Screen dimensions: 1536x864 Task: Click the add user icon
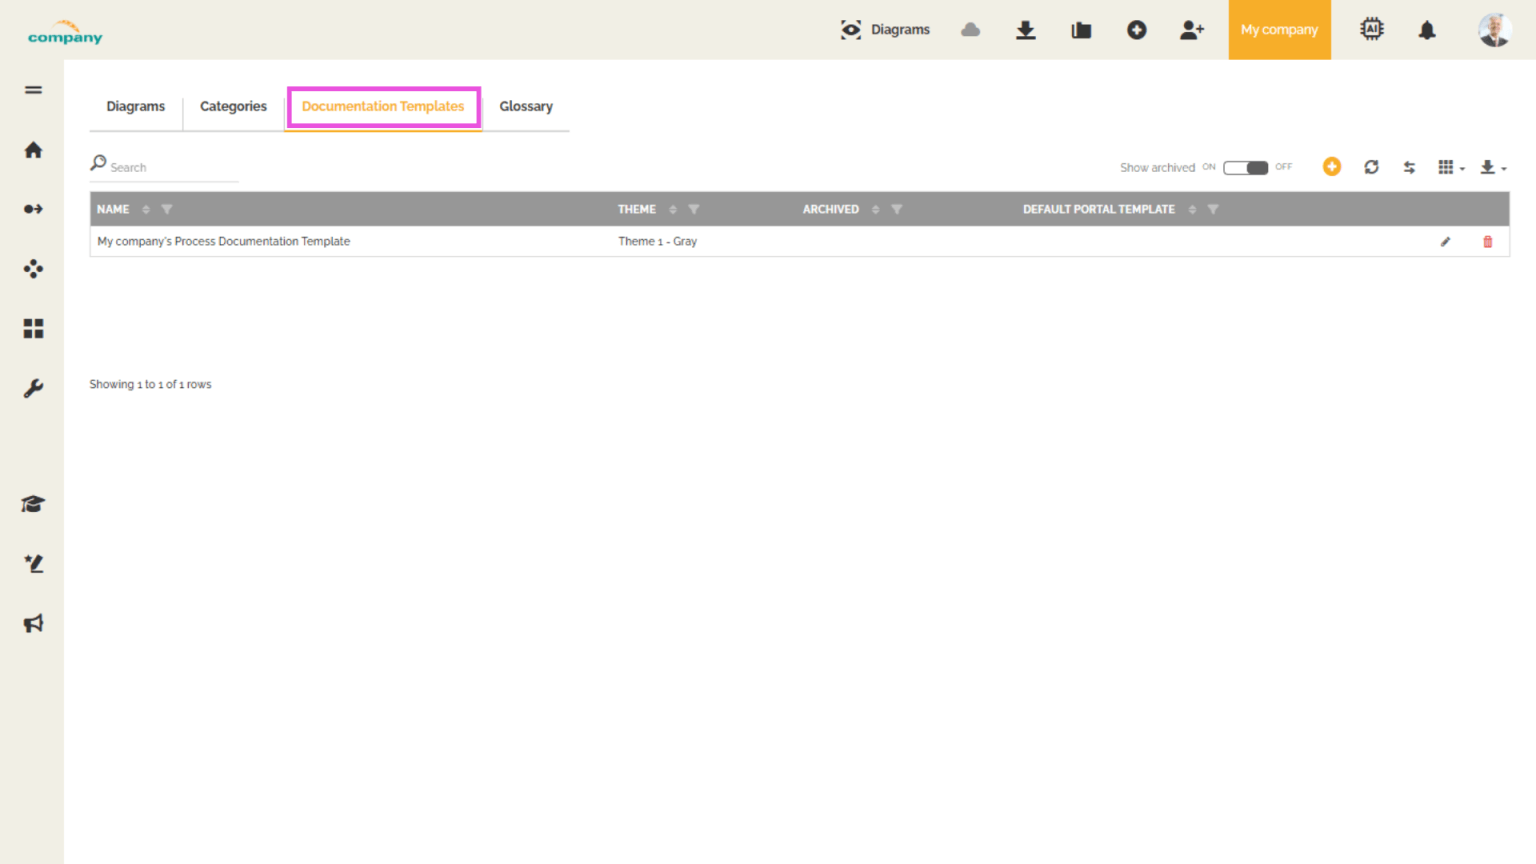tap(1192, 30)
